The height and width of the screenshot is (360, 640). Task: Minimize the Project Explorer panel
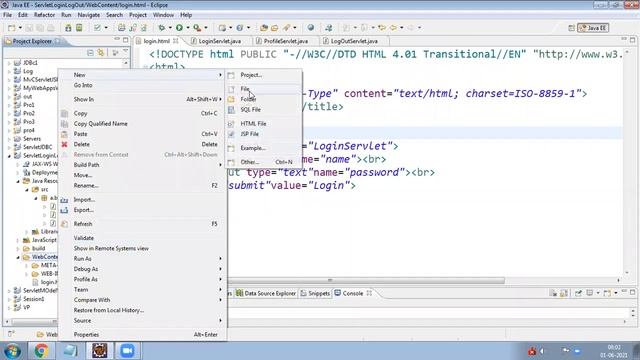pyautogui.click(x=117, y=39)
